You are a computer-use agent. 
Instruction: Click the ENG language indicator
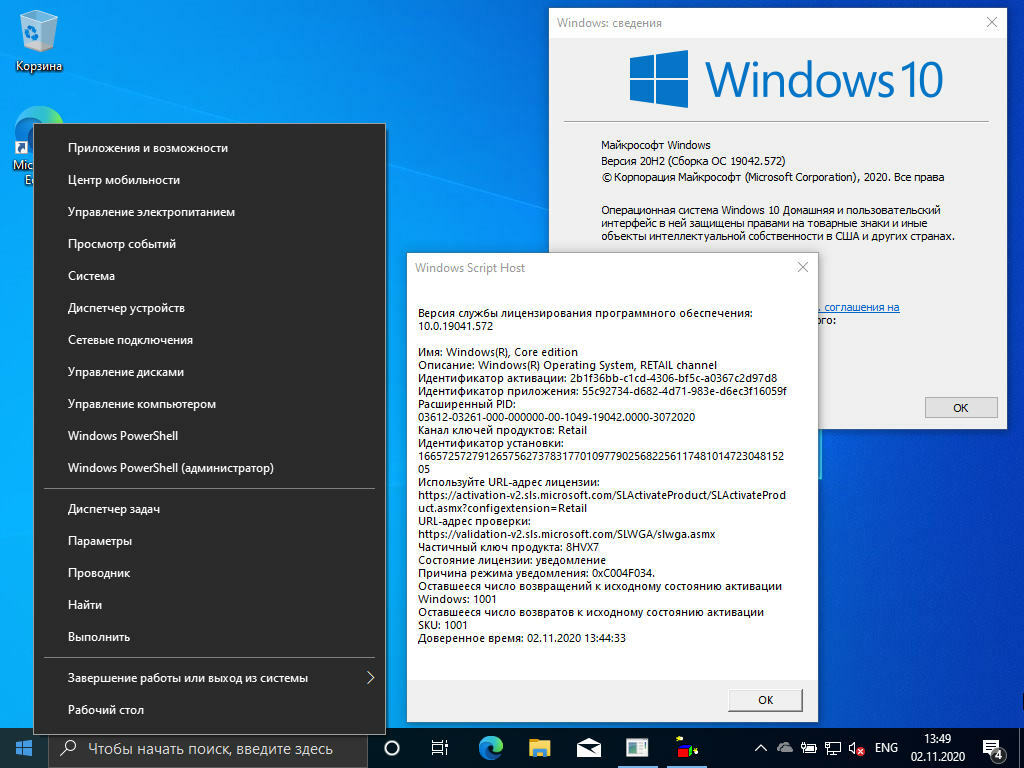886,748
